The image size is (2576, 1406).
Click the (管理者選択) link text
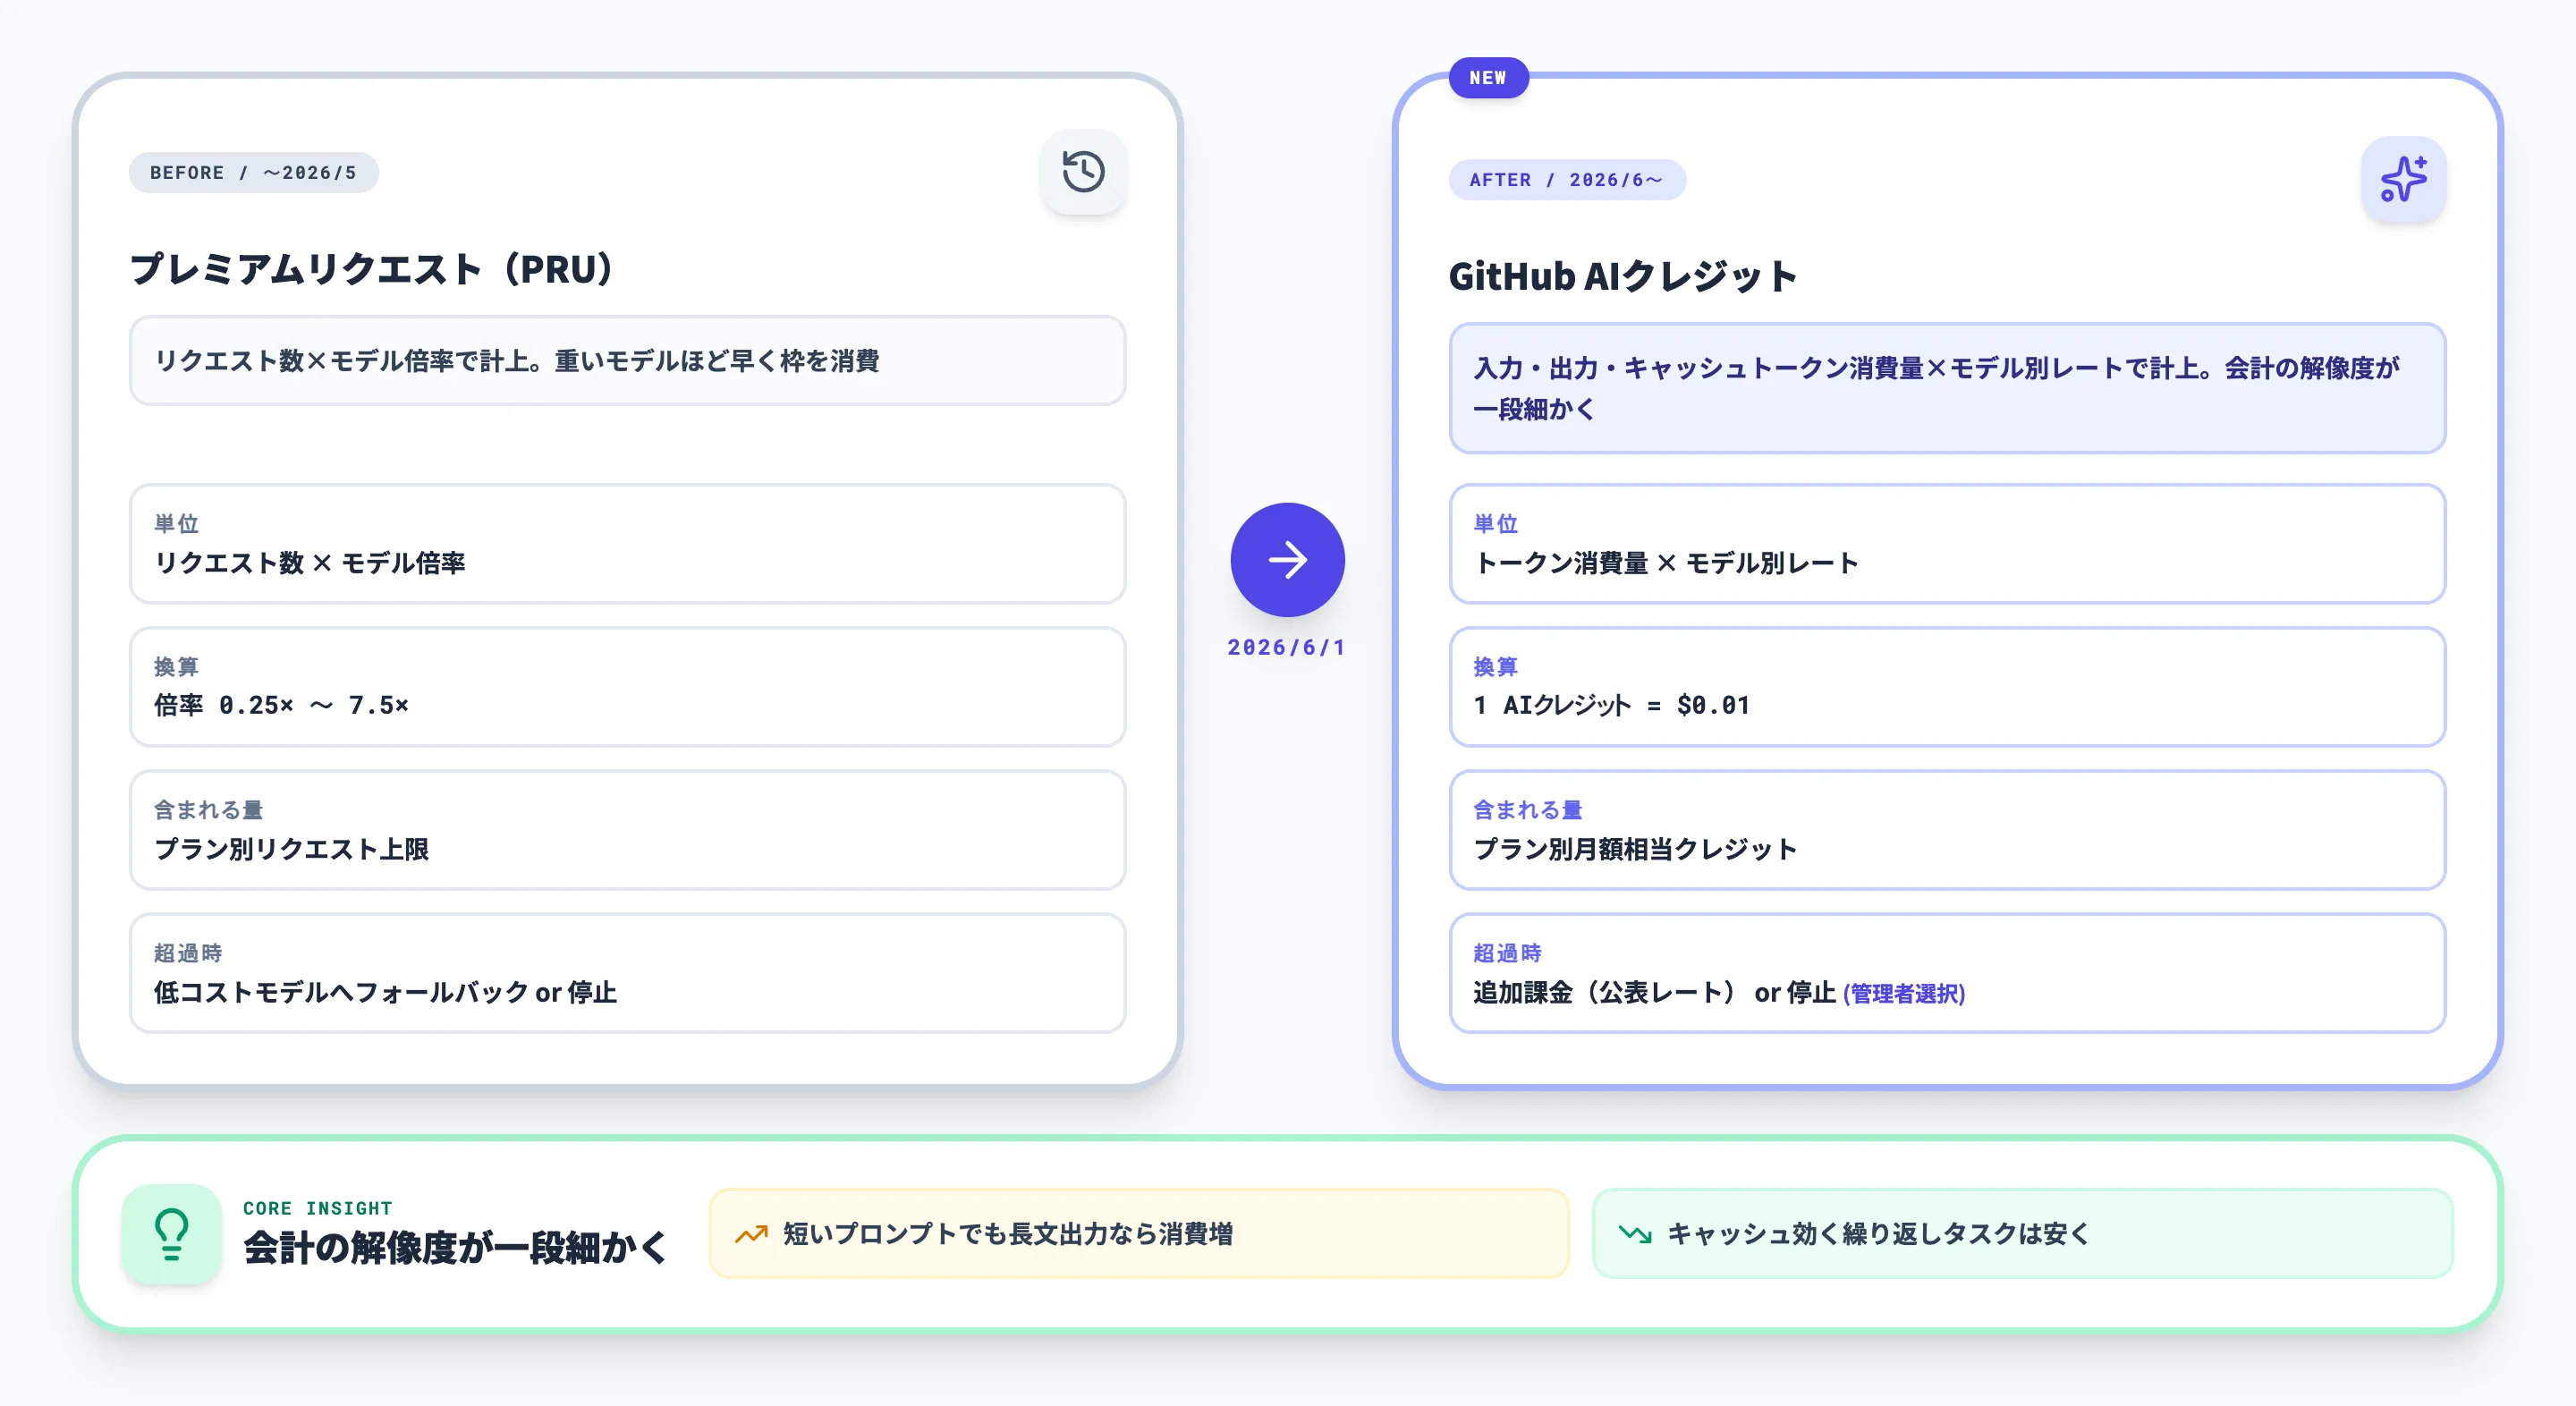(x=1904, y=993)
